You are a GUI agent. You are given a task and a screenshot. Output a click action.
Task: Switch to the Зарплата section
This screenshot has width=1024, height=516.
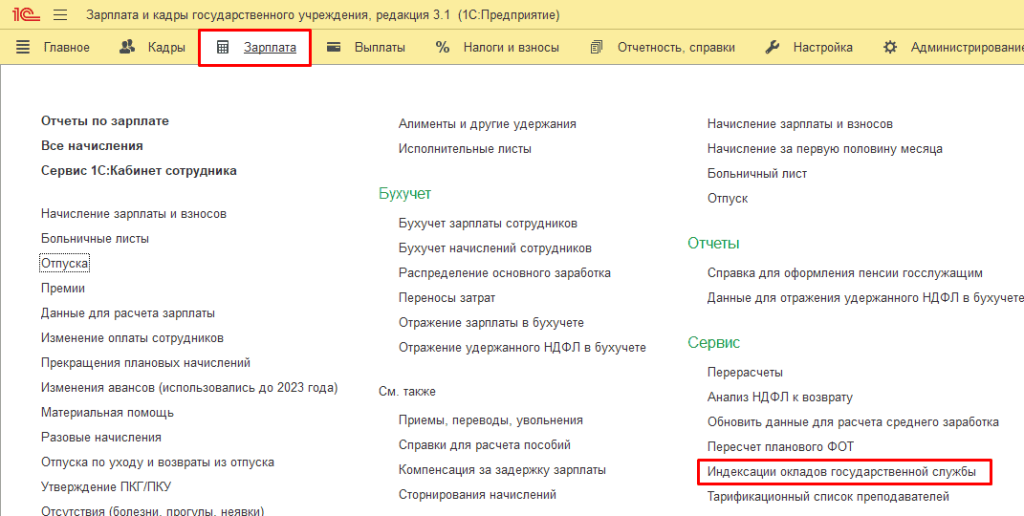click(270, 47)
